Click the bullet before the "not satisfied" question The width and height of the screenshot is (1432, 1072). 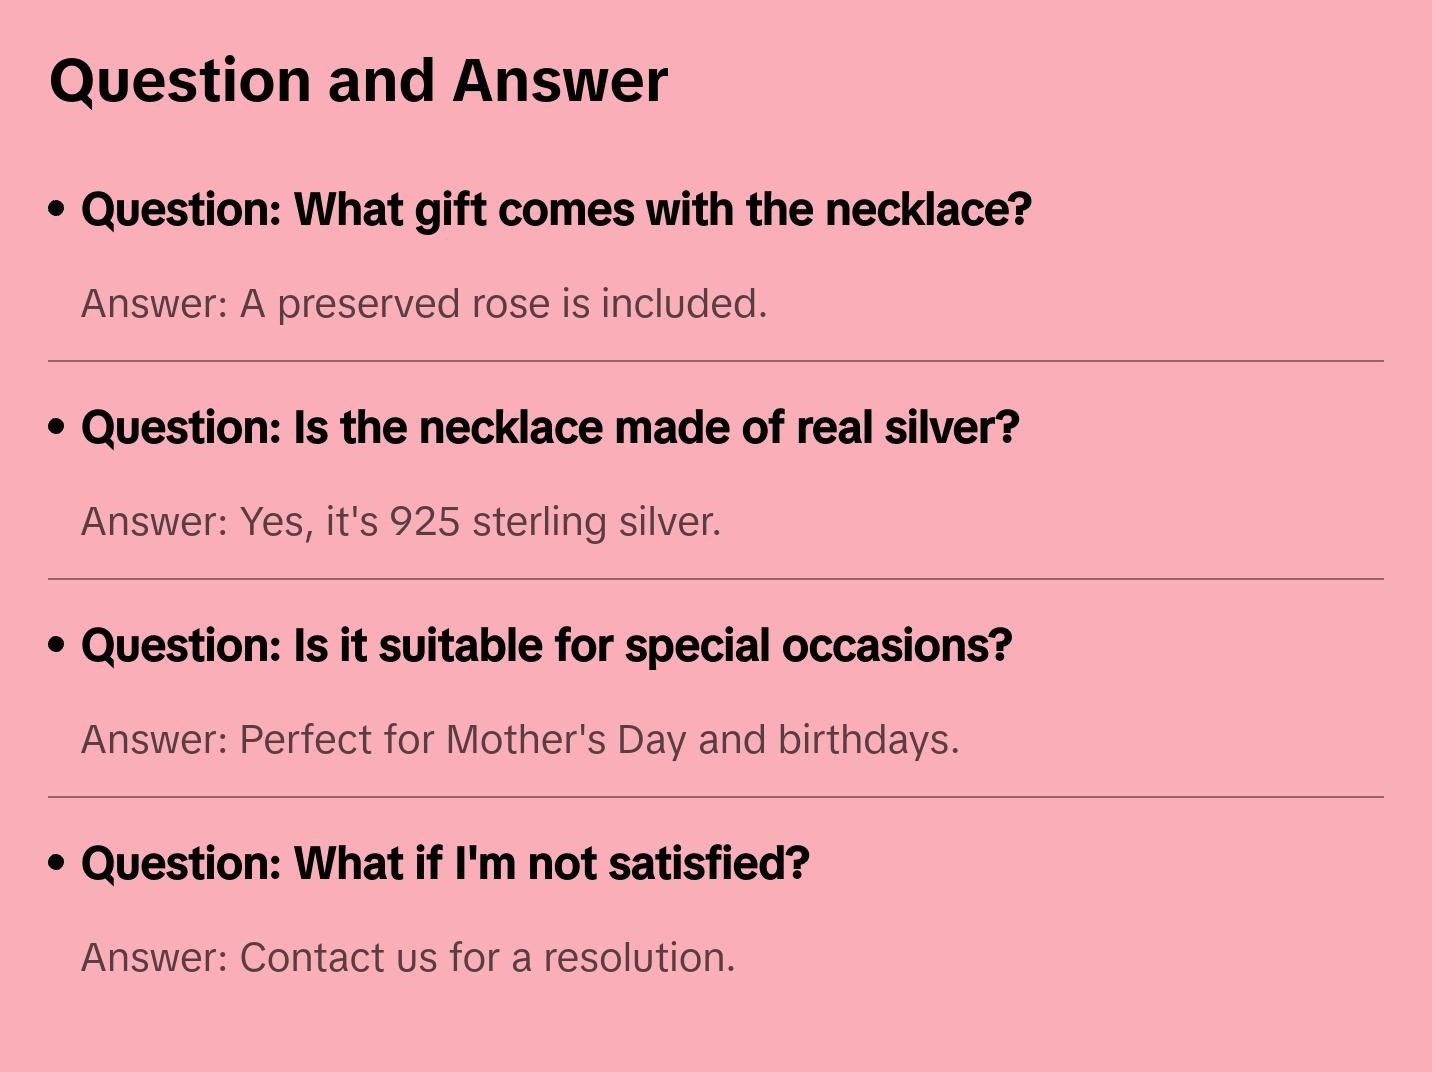pos(57,864)
